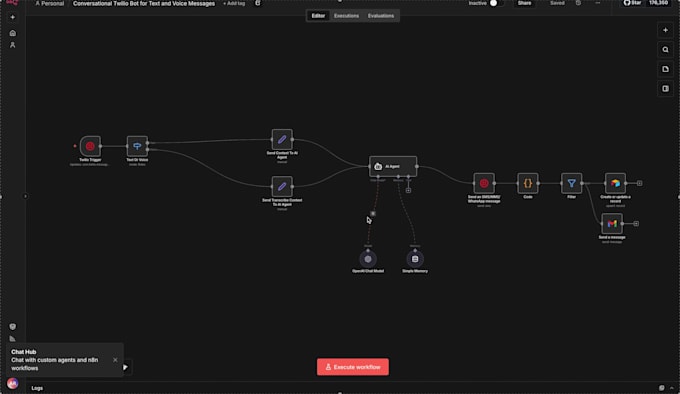Click the shield icon in the left sidebar
680x394 pixels.
[x=13, y=326]
